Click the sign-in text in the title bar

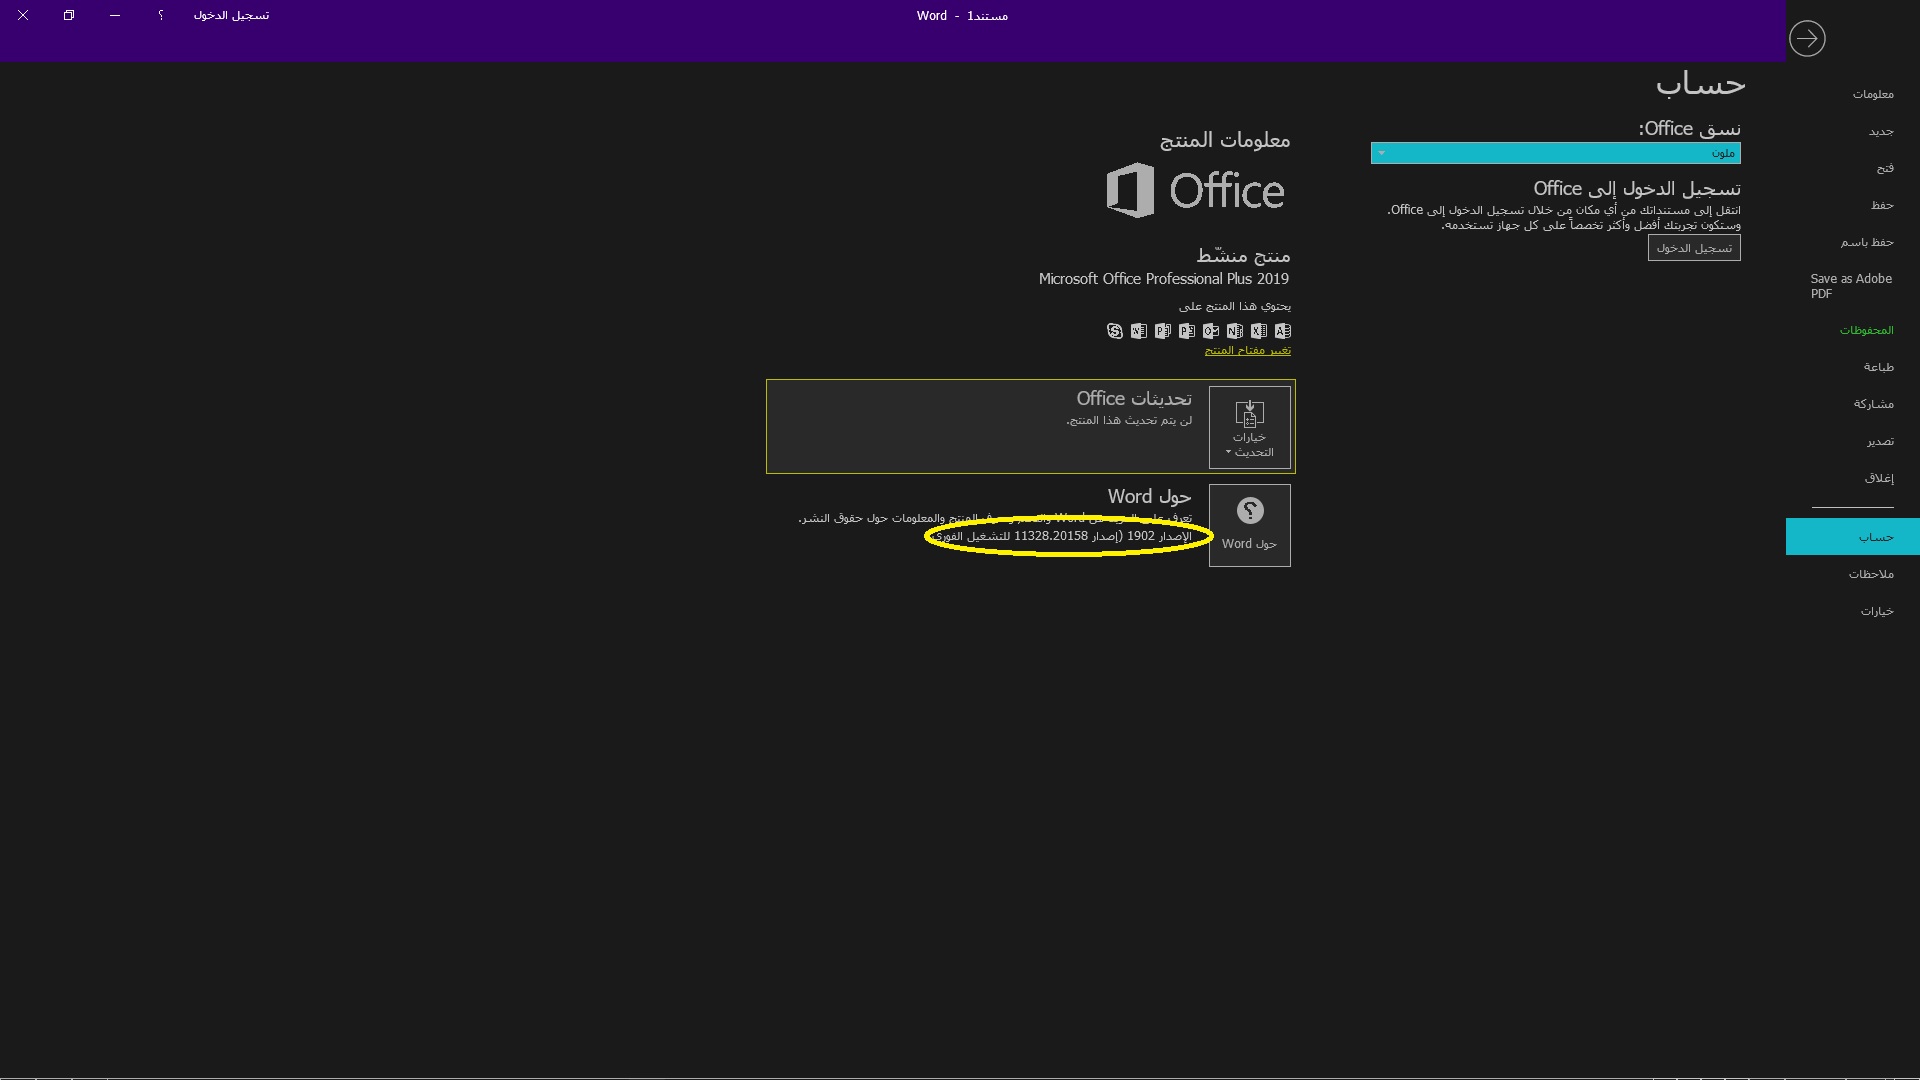coord(231,15)
